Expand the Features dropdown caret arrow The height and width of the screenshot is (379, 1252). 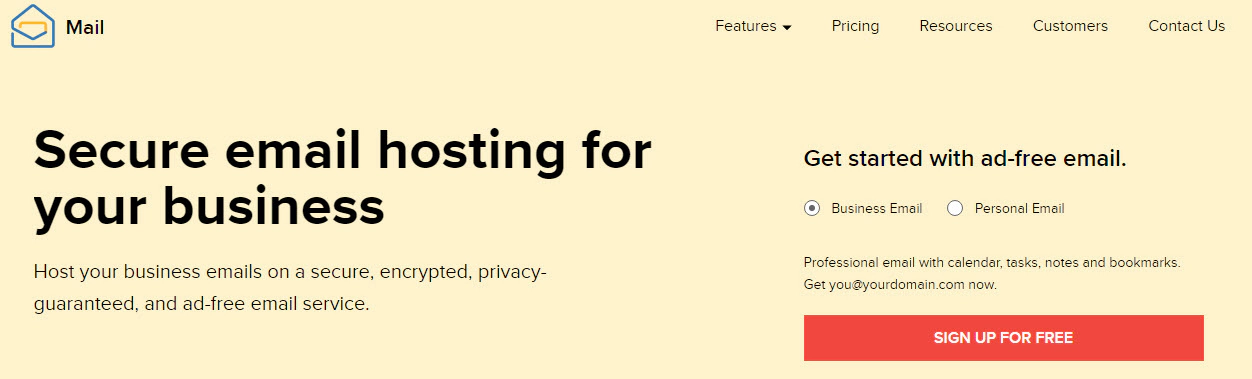tap(787, 28)
